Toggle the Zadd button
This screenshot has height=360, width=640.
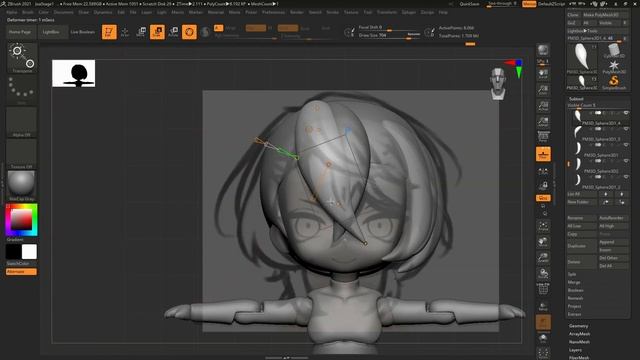coord(288,28)
